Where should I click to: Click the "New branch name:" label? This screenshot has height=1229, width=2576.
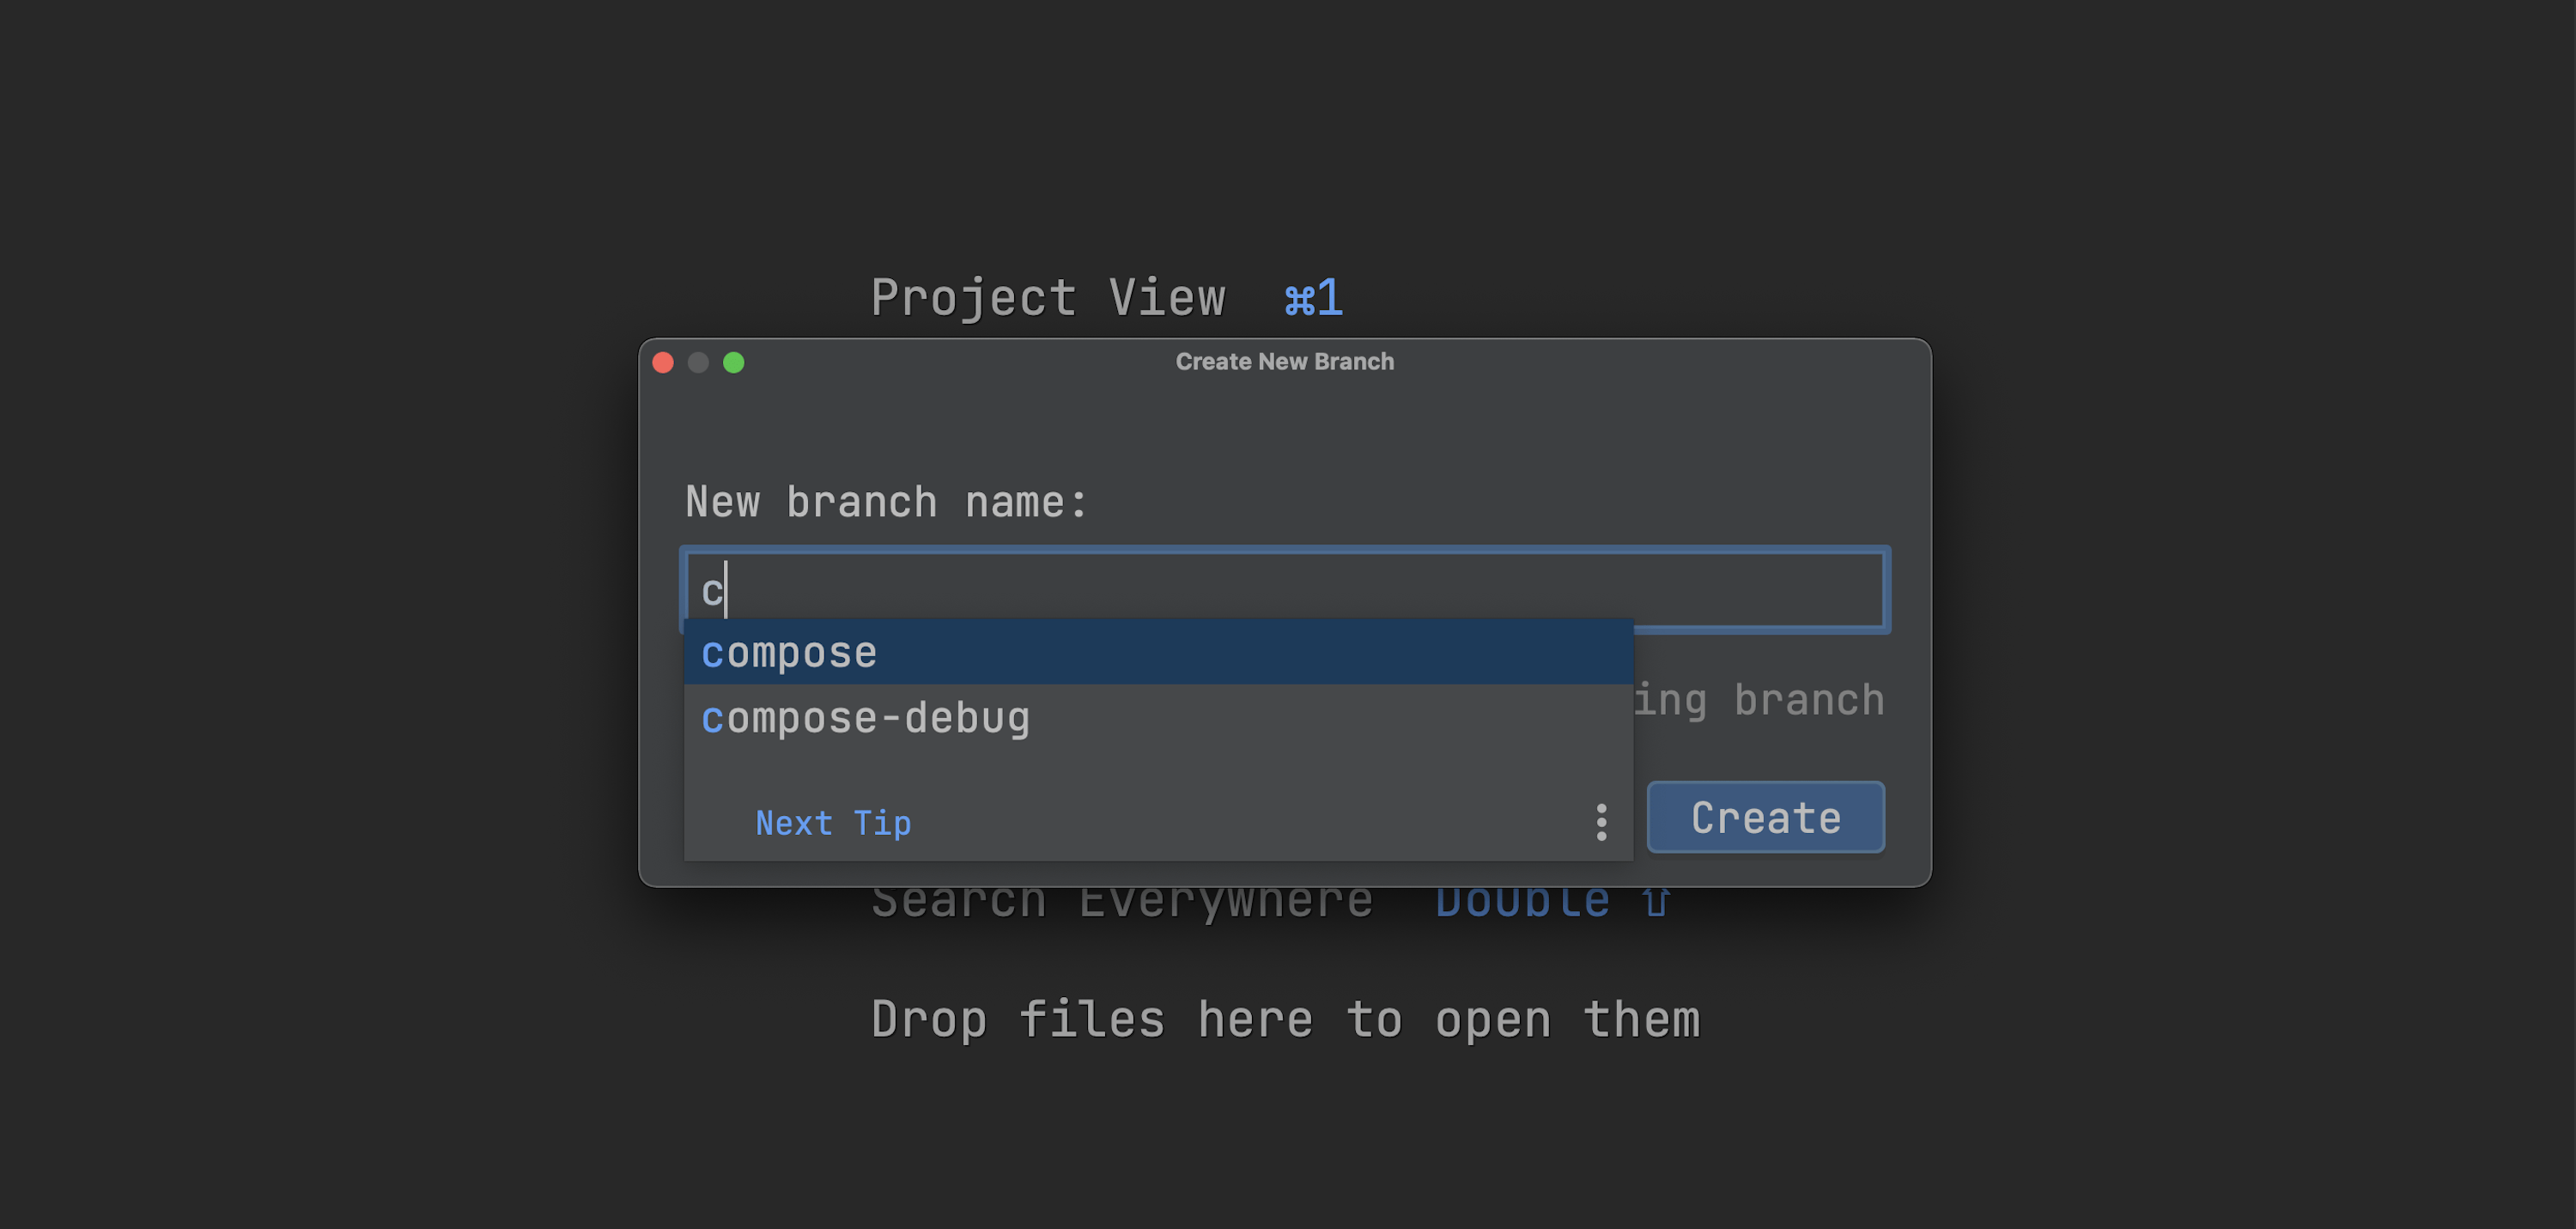(x=886, y=502)
